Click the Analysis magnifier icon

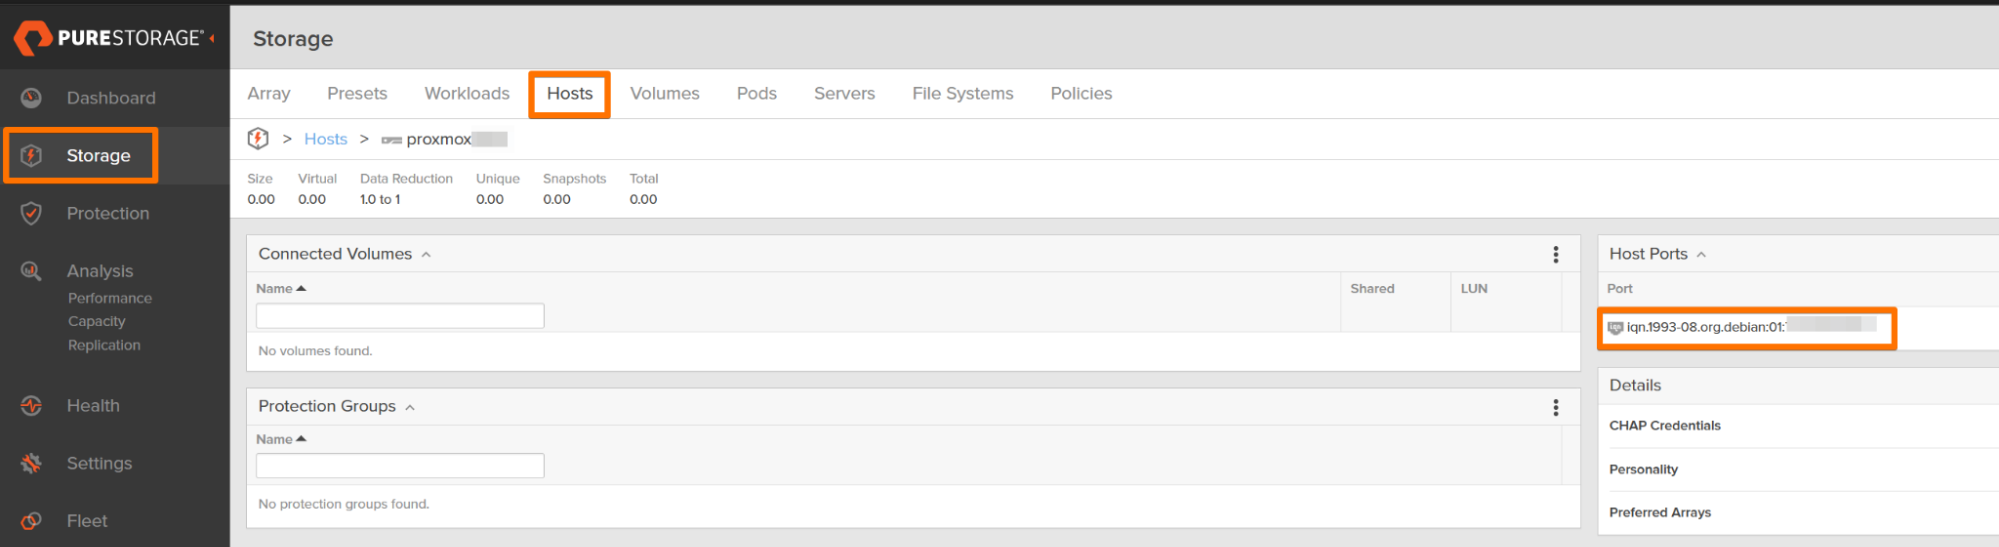32,271
